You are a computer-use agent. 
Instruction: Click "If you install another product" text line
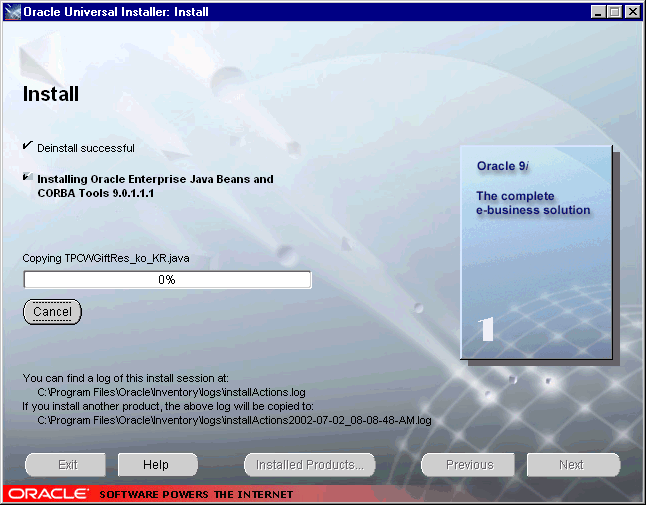click(x=168, y=406)
